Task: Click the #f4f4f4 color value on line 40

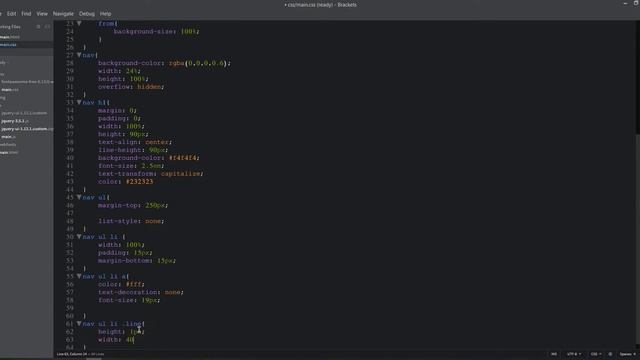Action: (x=182, y=158)
